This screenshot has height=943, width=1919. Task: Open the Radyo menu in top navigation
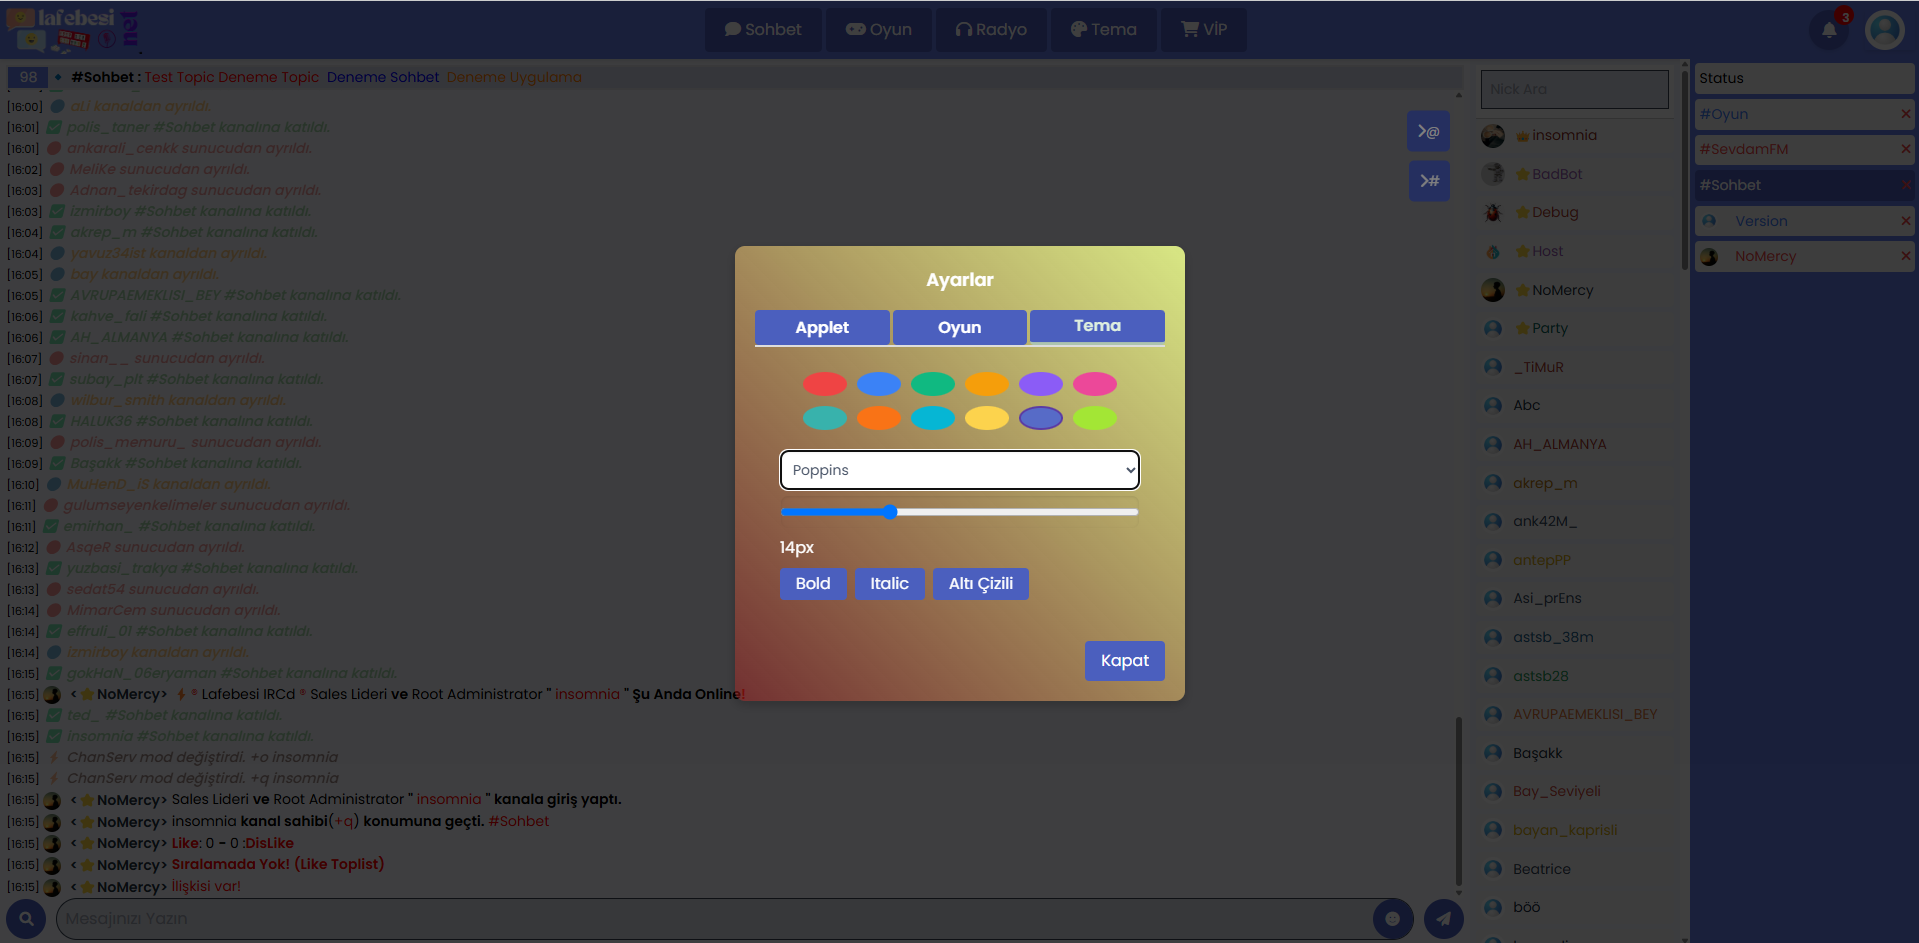[x=990, y=30]
